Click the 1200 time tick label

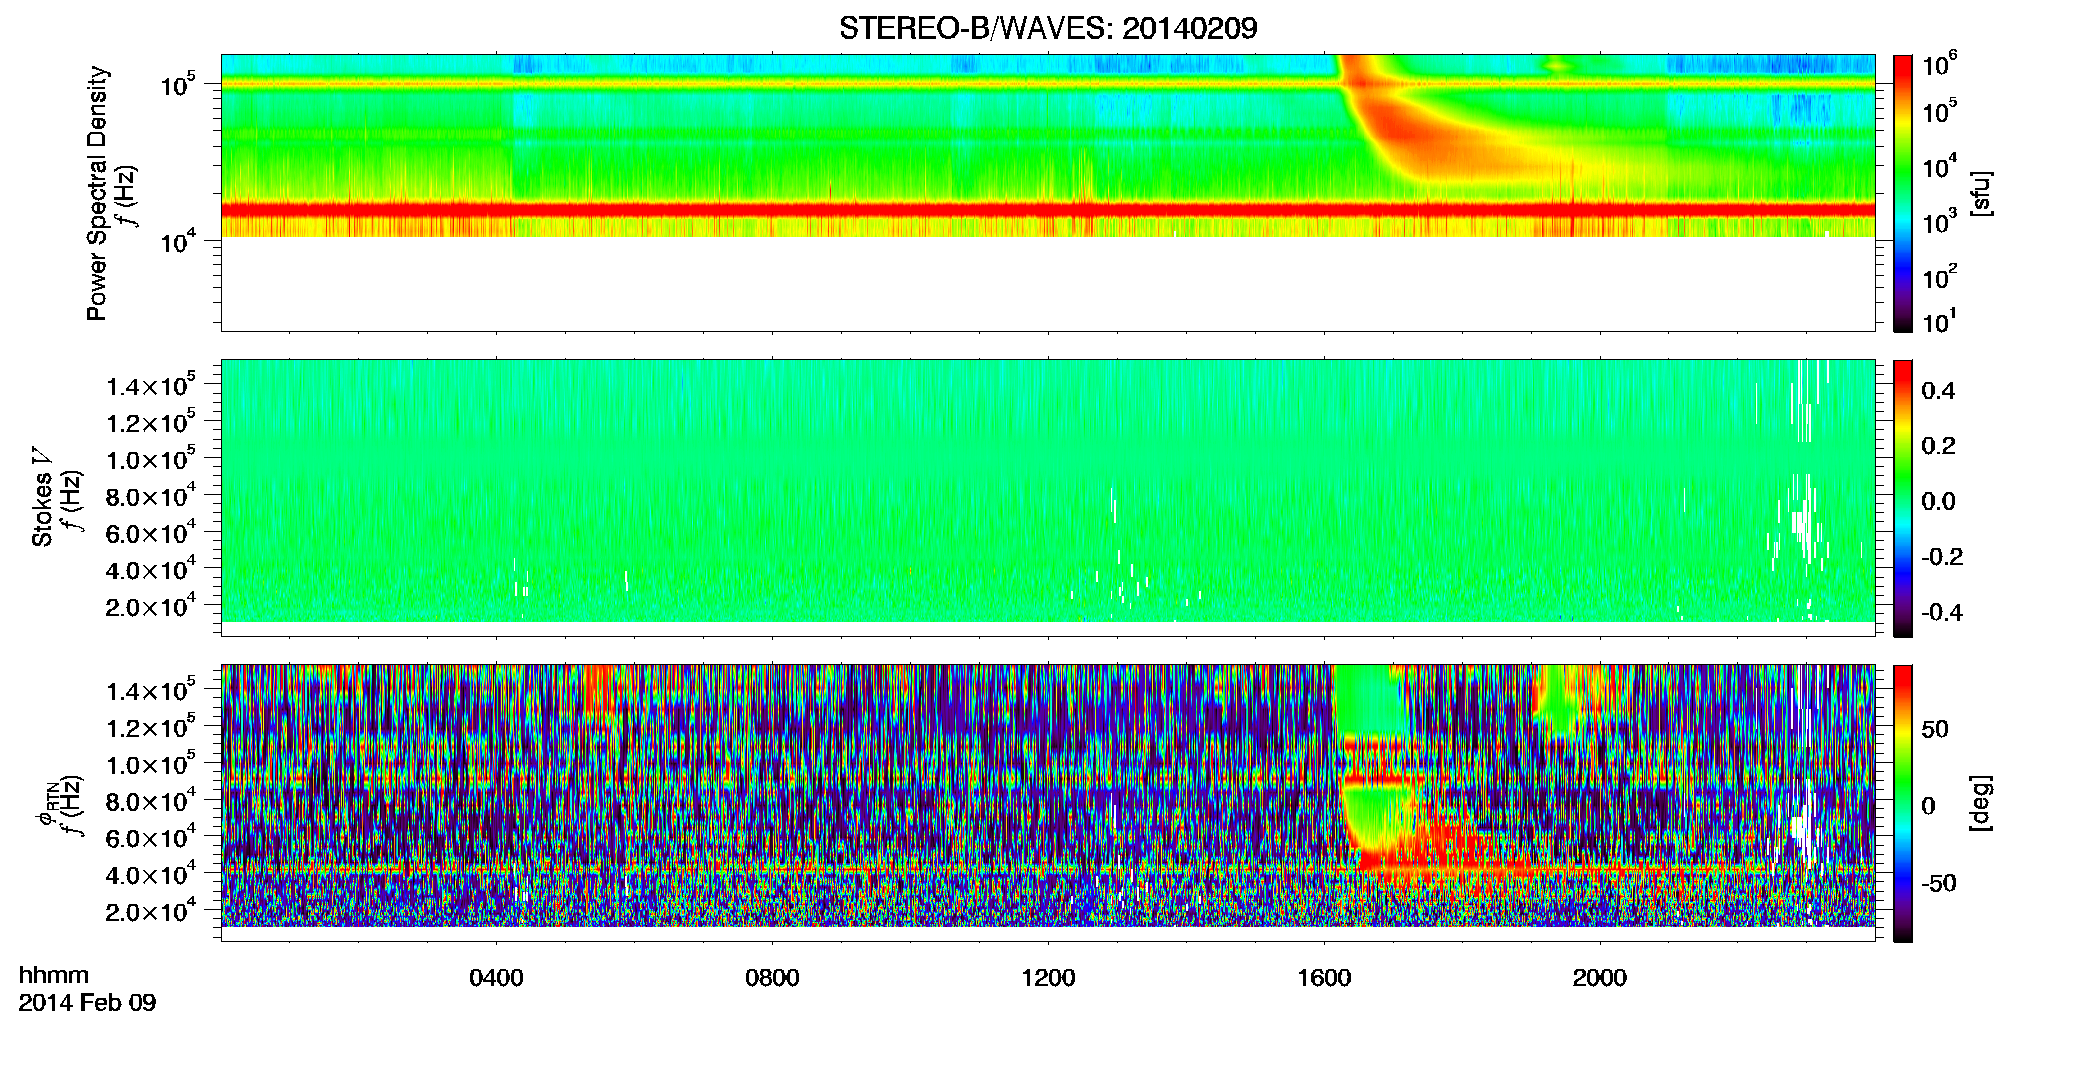tap(1048, 978)
